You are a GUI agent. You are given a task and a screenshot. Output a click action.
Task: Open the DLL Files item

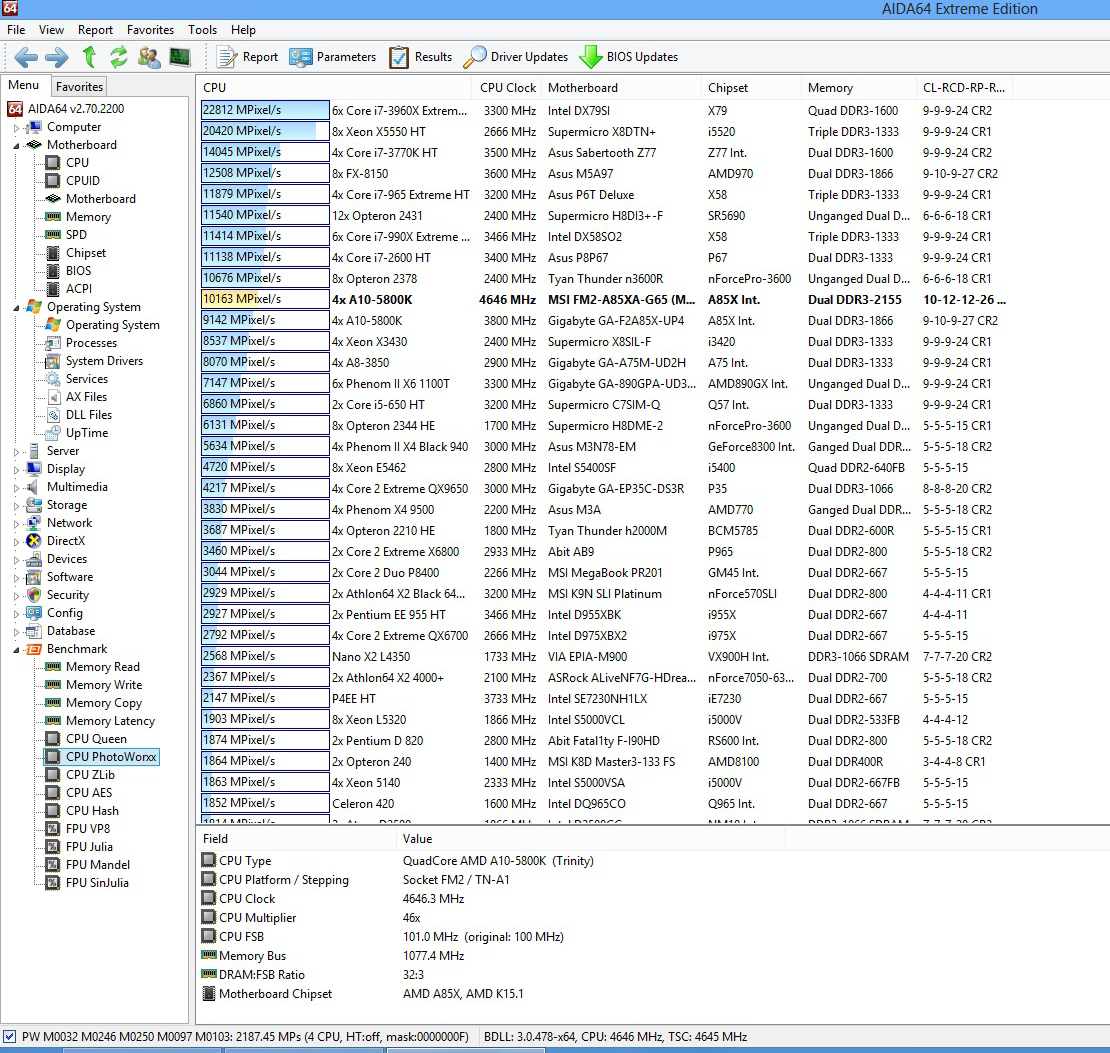pyautogui.click(x=88, y=415)
